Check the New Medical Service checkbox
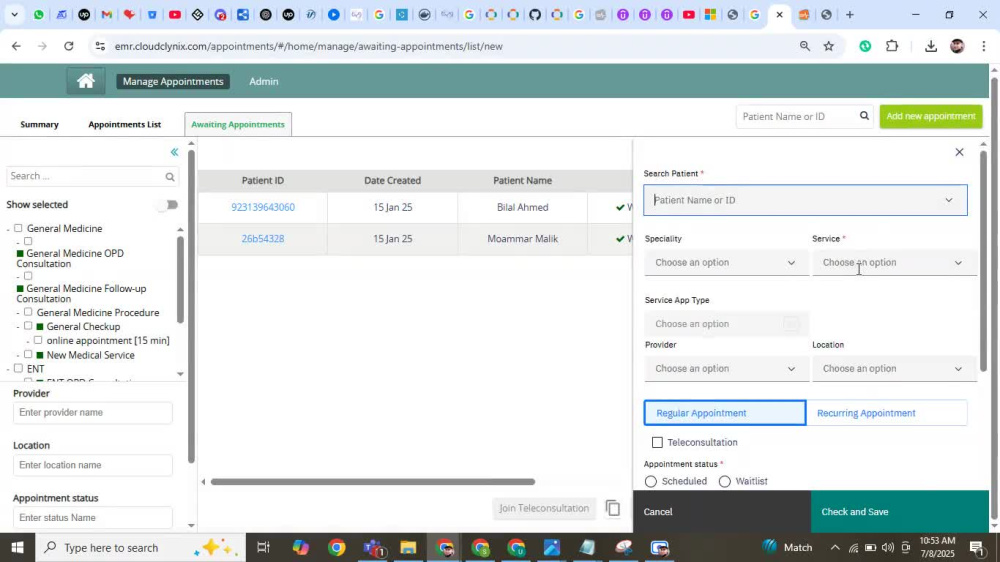1000x562 pixels. coord(28,355)
